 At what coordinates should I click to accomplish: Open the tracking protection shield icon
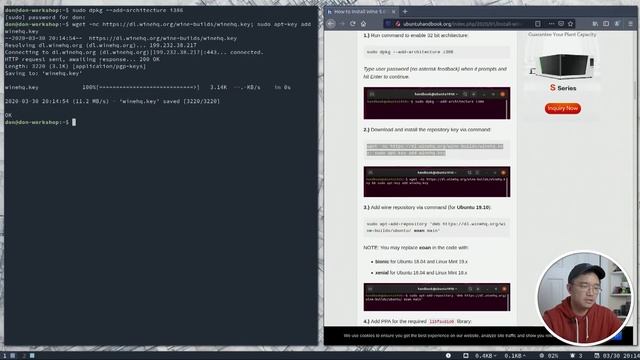coord(388,24)
